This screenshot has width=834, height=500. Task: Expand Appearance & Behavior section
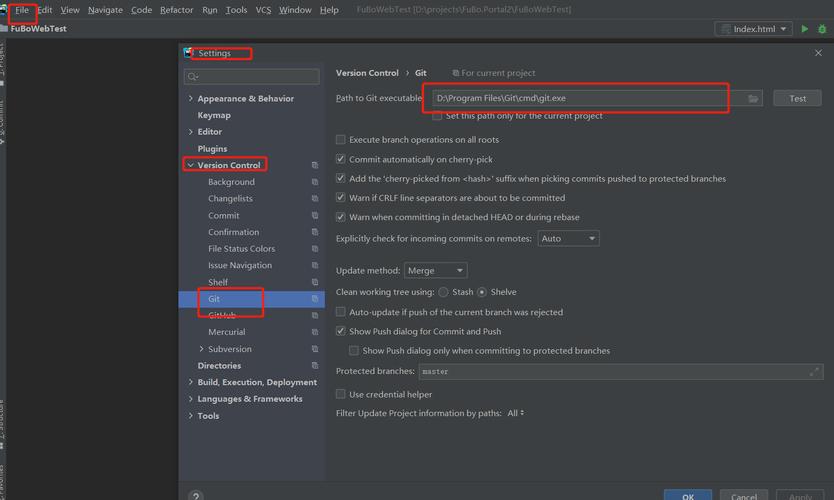click(190, 98)
